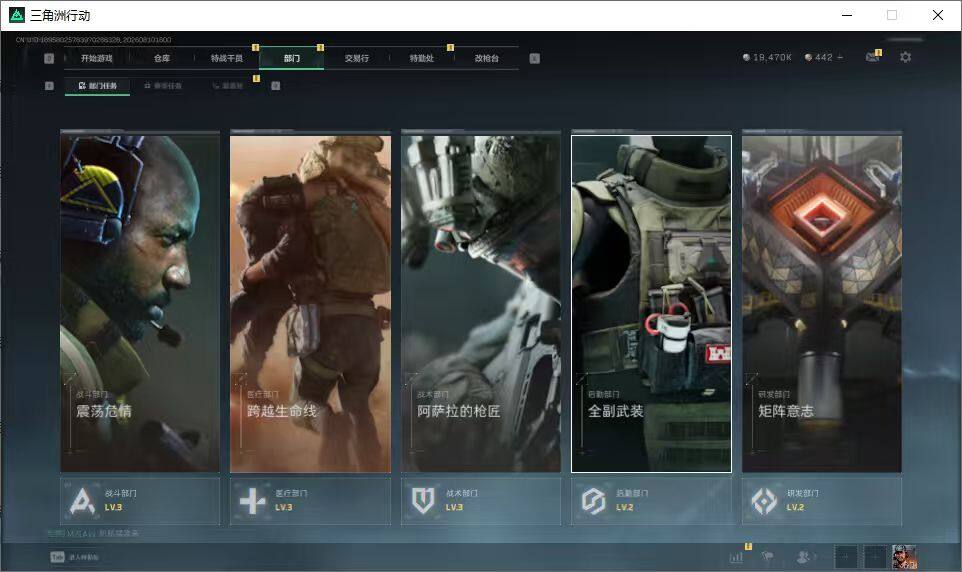This screenshot has width=962, height=572.
Task: Switch to the 仓库 tab
Action: click(x=161, y=58)
